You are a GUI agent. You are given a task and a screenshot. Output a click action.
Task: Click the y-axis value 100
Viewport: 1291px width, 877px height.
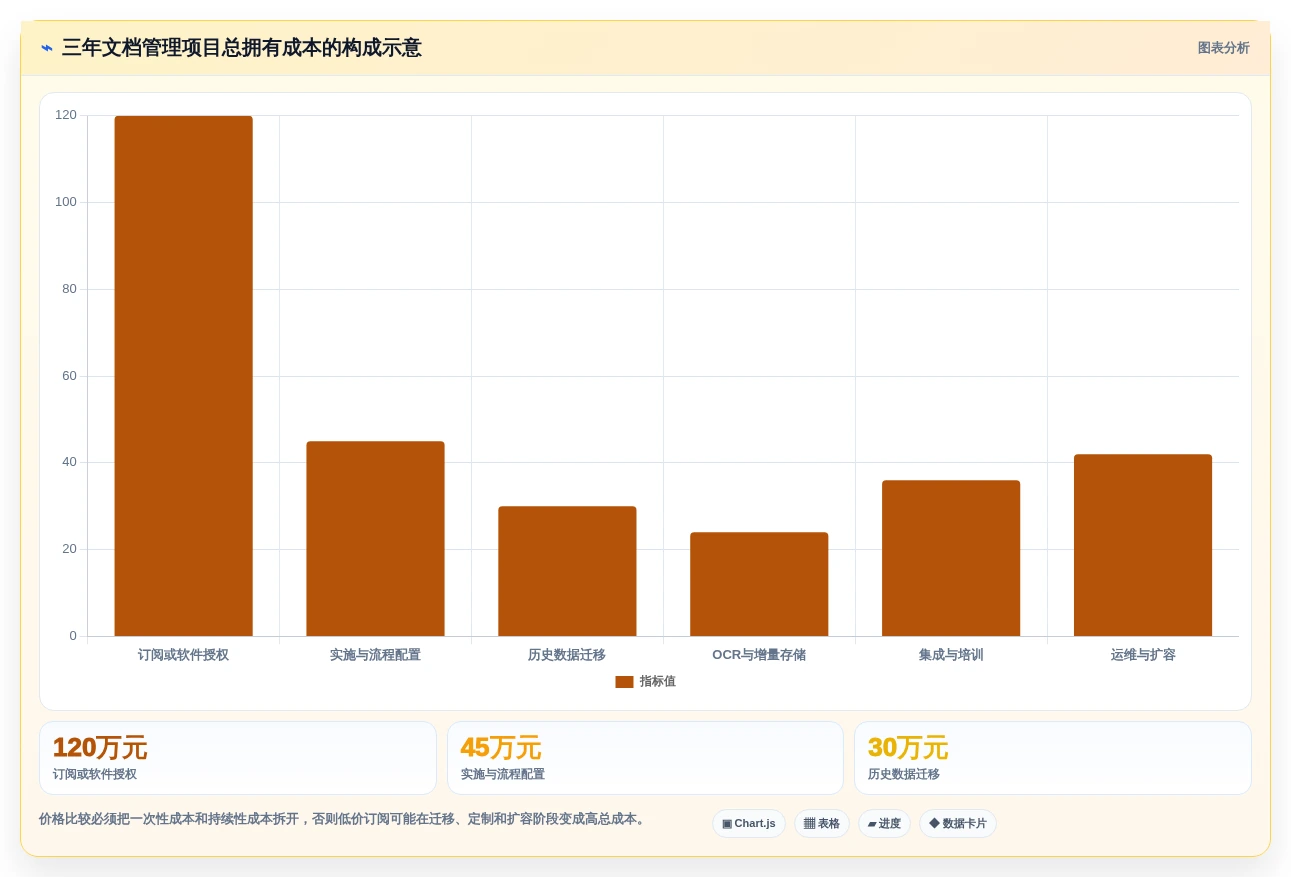click(x=66, y=202)
